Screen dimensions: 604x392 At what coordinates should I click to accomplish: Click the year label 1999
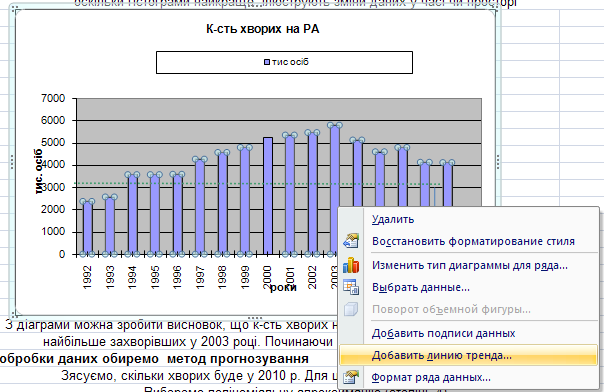pyautogui.click(x=245, y=277)
